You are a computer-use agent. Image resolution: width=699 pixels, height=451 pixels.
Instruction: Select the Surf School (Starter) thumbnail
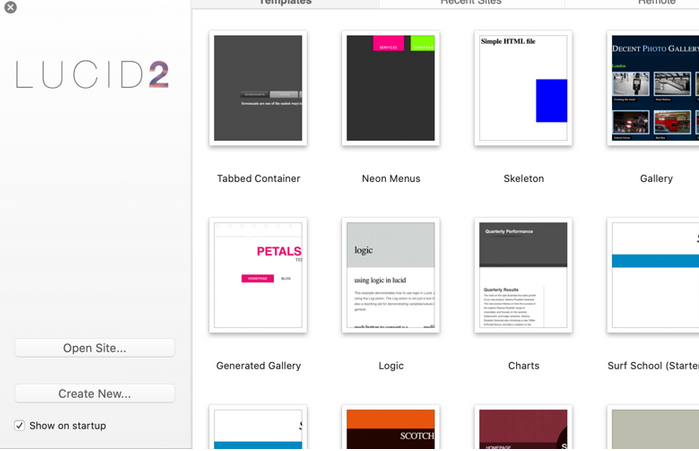(653, 275)
